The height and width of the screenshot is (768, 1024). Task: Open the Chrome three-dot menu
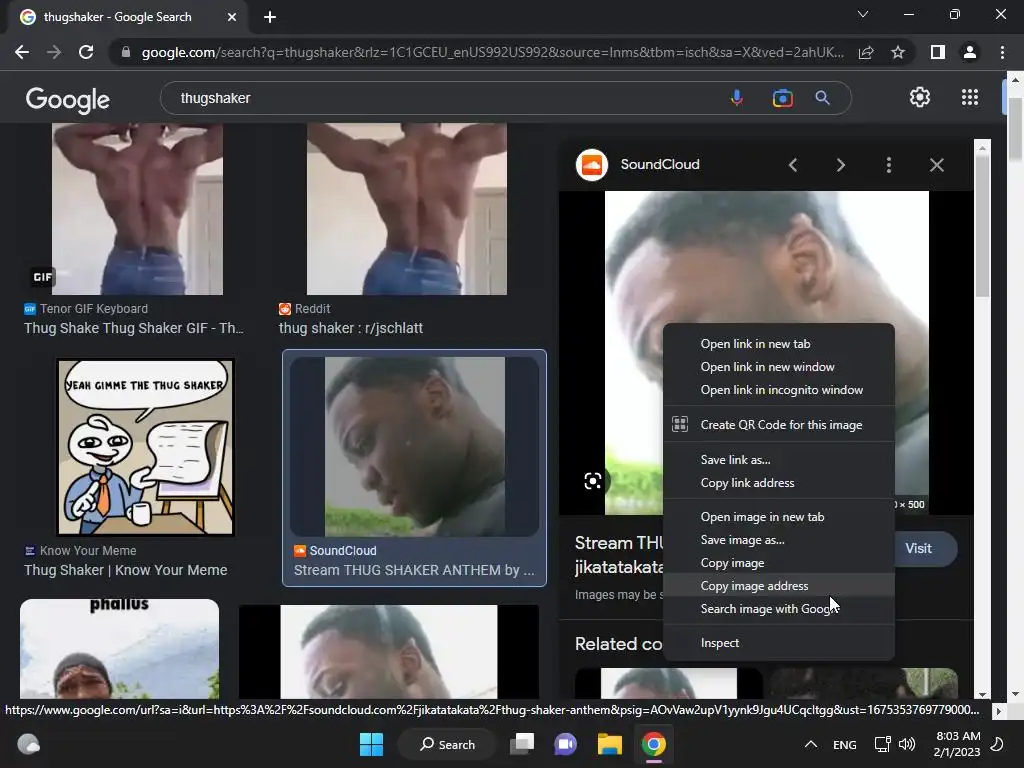point(1002,52)
